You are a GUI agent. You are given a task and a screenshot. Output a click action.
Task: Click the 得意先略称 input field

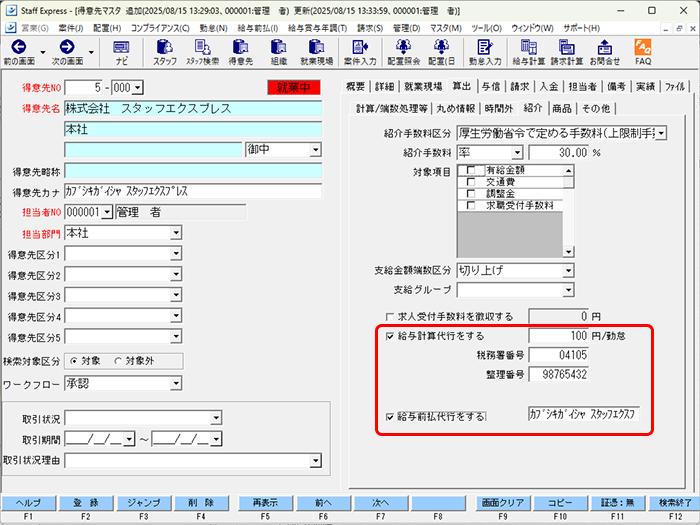(193, 171)
